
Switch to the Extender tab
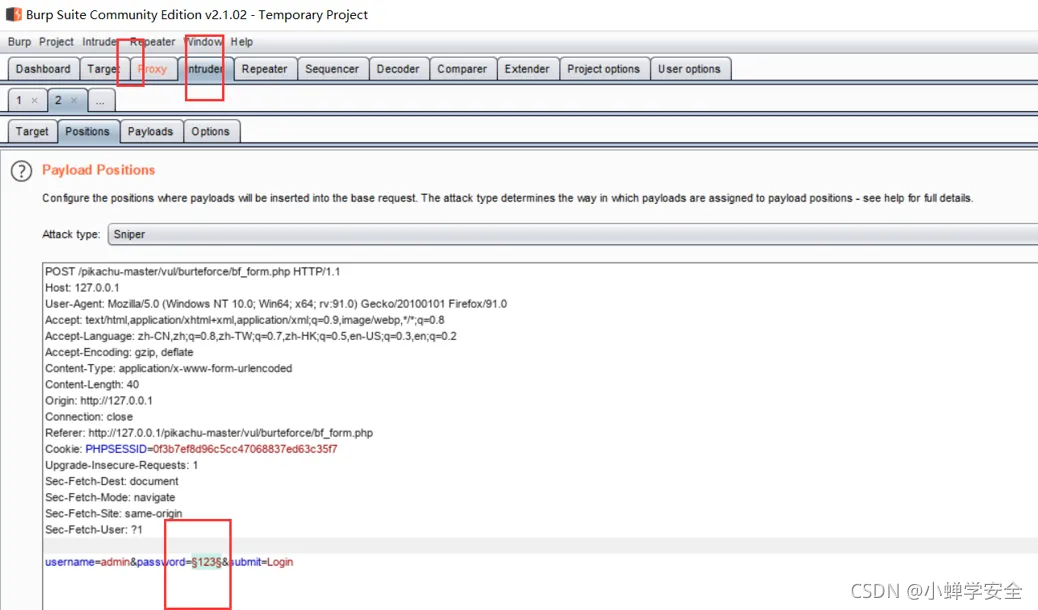[x=527, y=69]
